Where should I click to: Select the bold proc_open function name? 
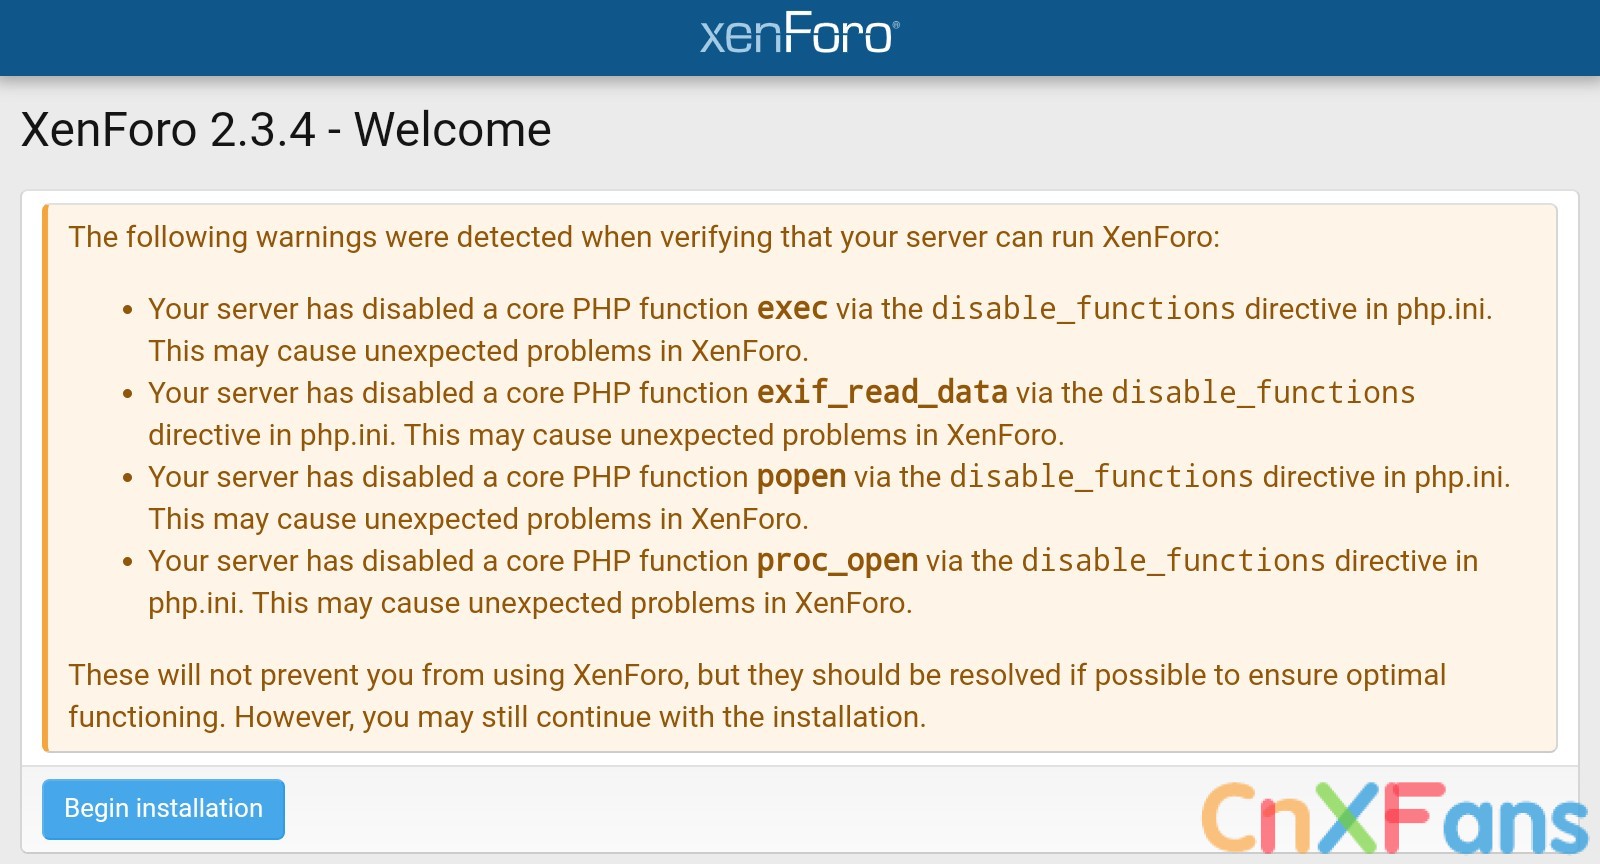click(837, 561)
